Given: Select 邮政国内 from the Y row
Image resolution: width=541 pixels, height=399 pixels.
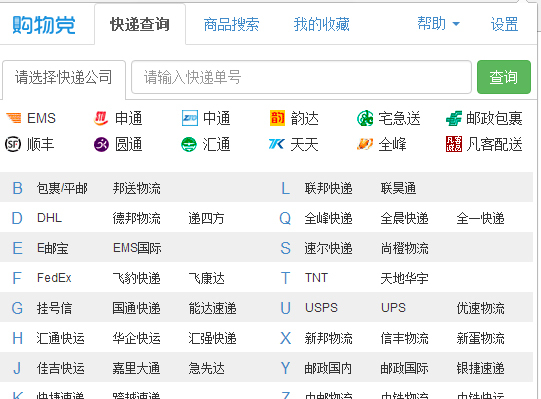Looking at the screenshot, I should coord(328,368).
